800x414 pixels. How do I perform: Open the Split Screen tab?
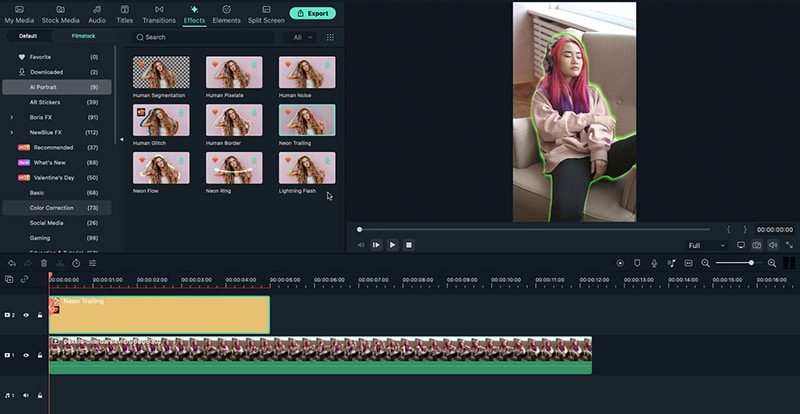[x=266, y=15]
